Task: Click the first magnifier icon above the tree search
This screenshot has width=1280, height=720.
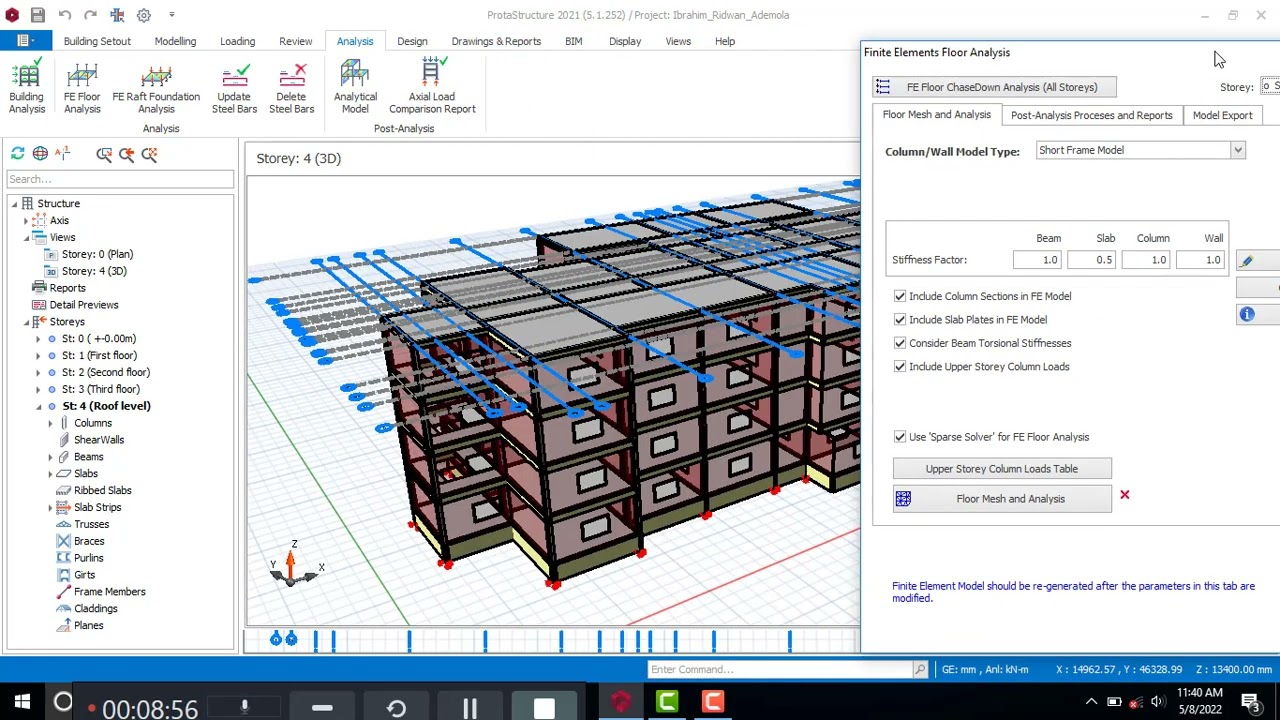Action: point(104,153)
